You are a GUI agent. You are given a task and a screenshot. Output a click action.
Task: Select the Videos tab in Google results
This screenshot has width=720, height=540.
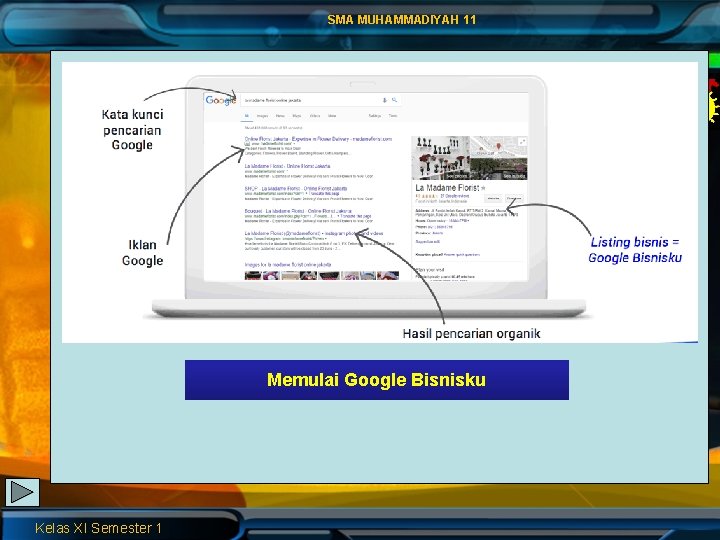pos(315,116)
